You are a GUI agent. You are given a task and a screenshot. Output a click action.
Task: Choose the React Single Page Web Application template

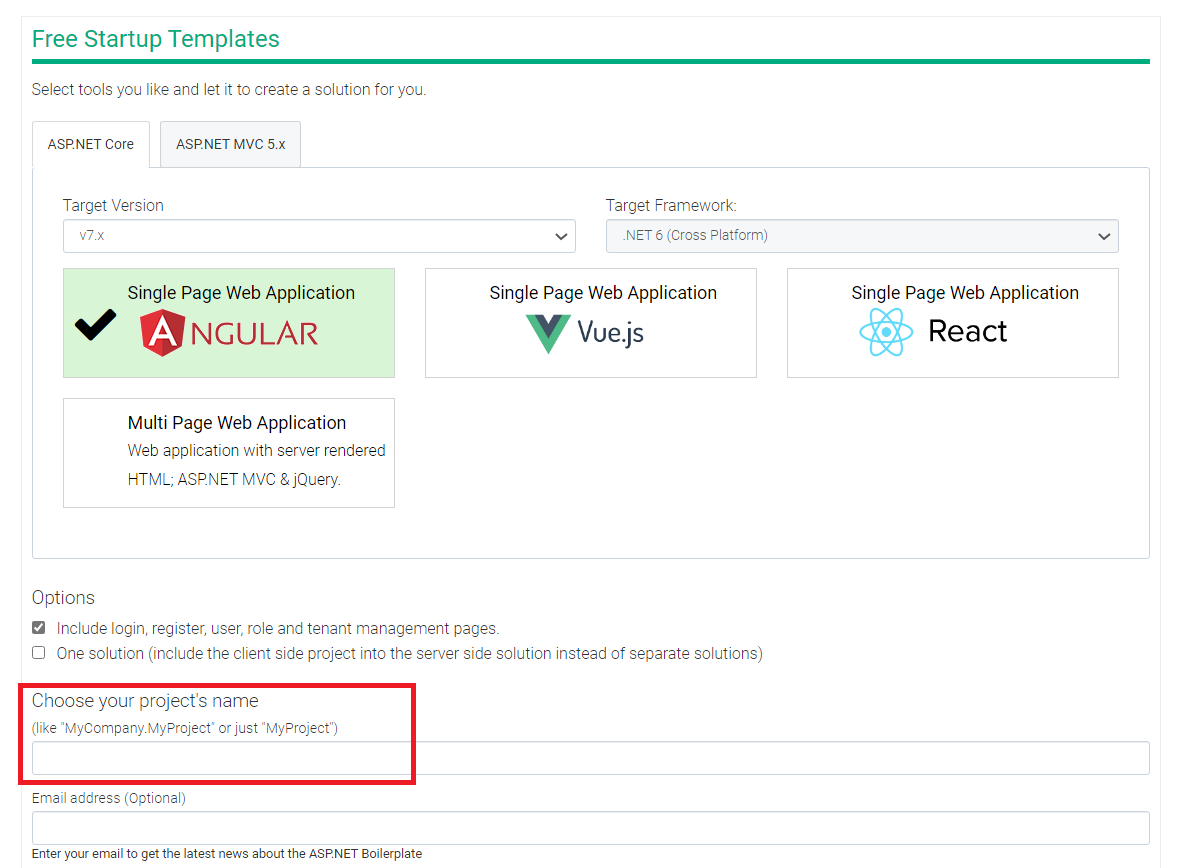[x=952, y=322]
